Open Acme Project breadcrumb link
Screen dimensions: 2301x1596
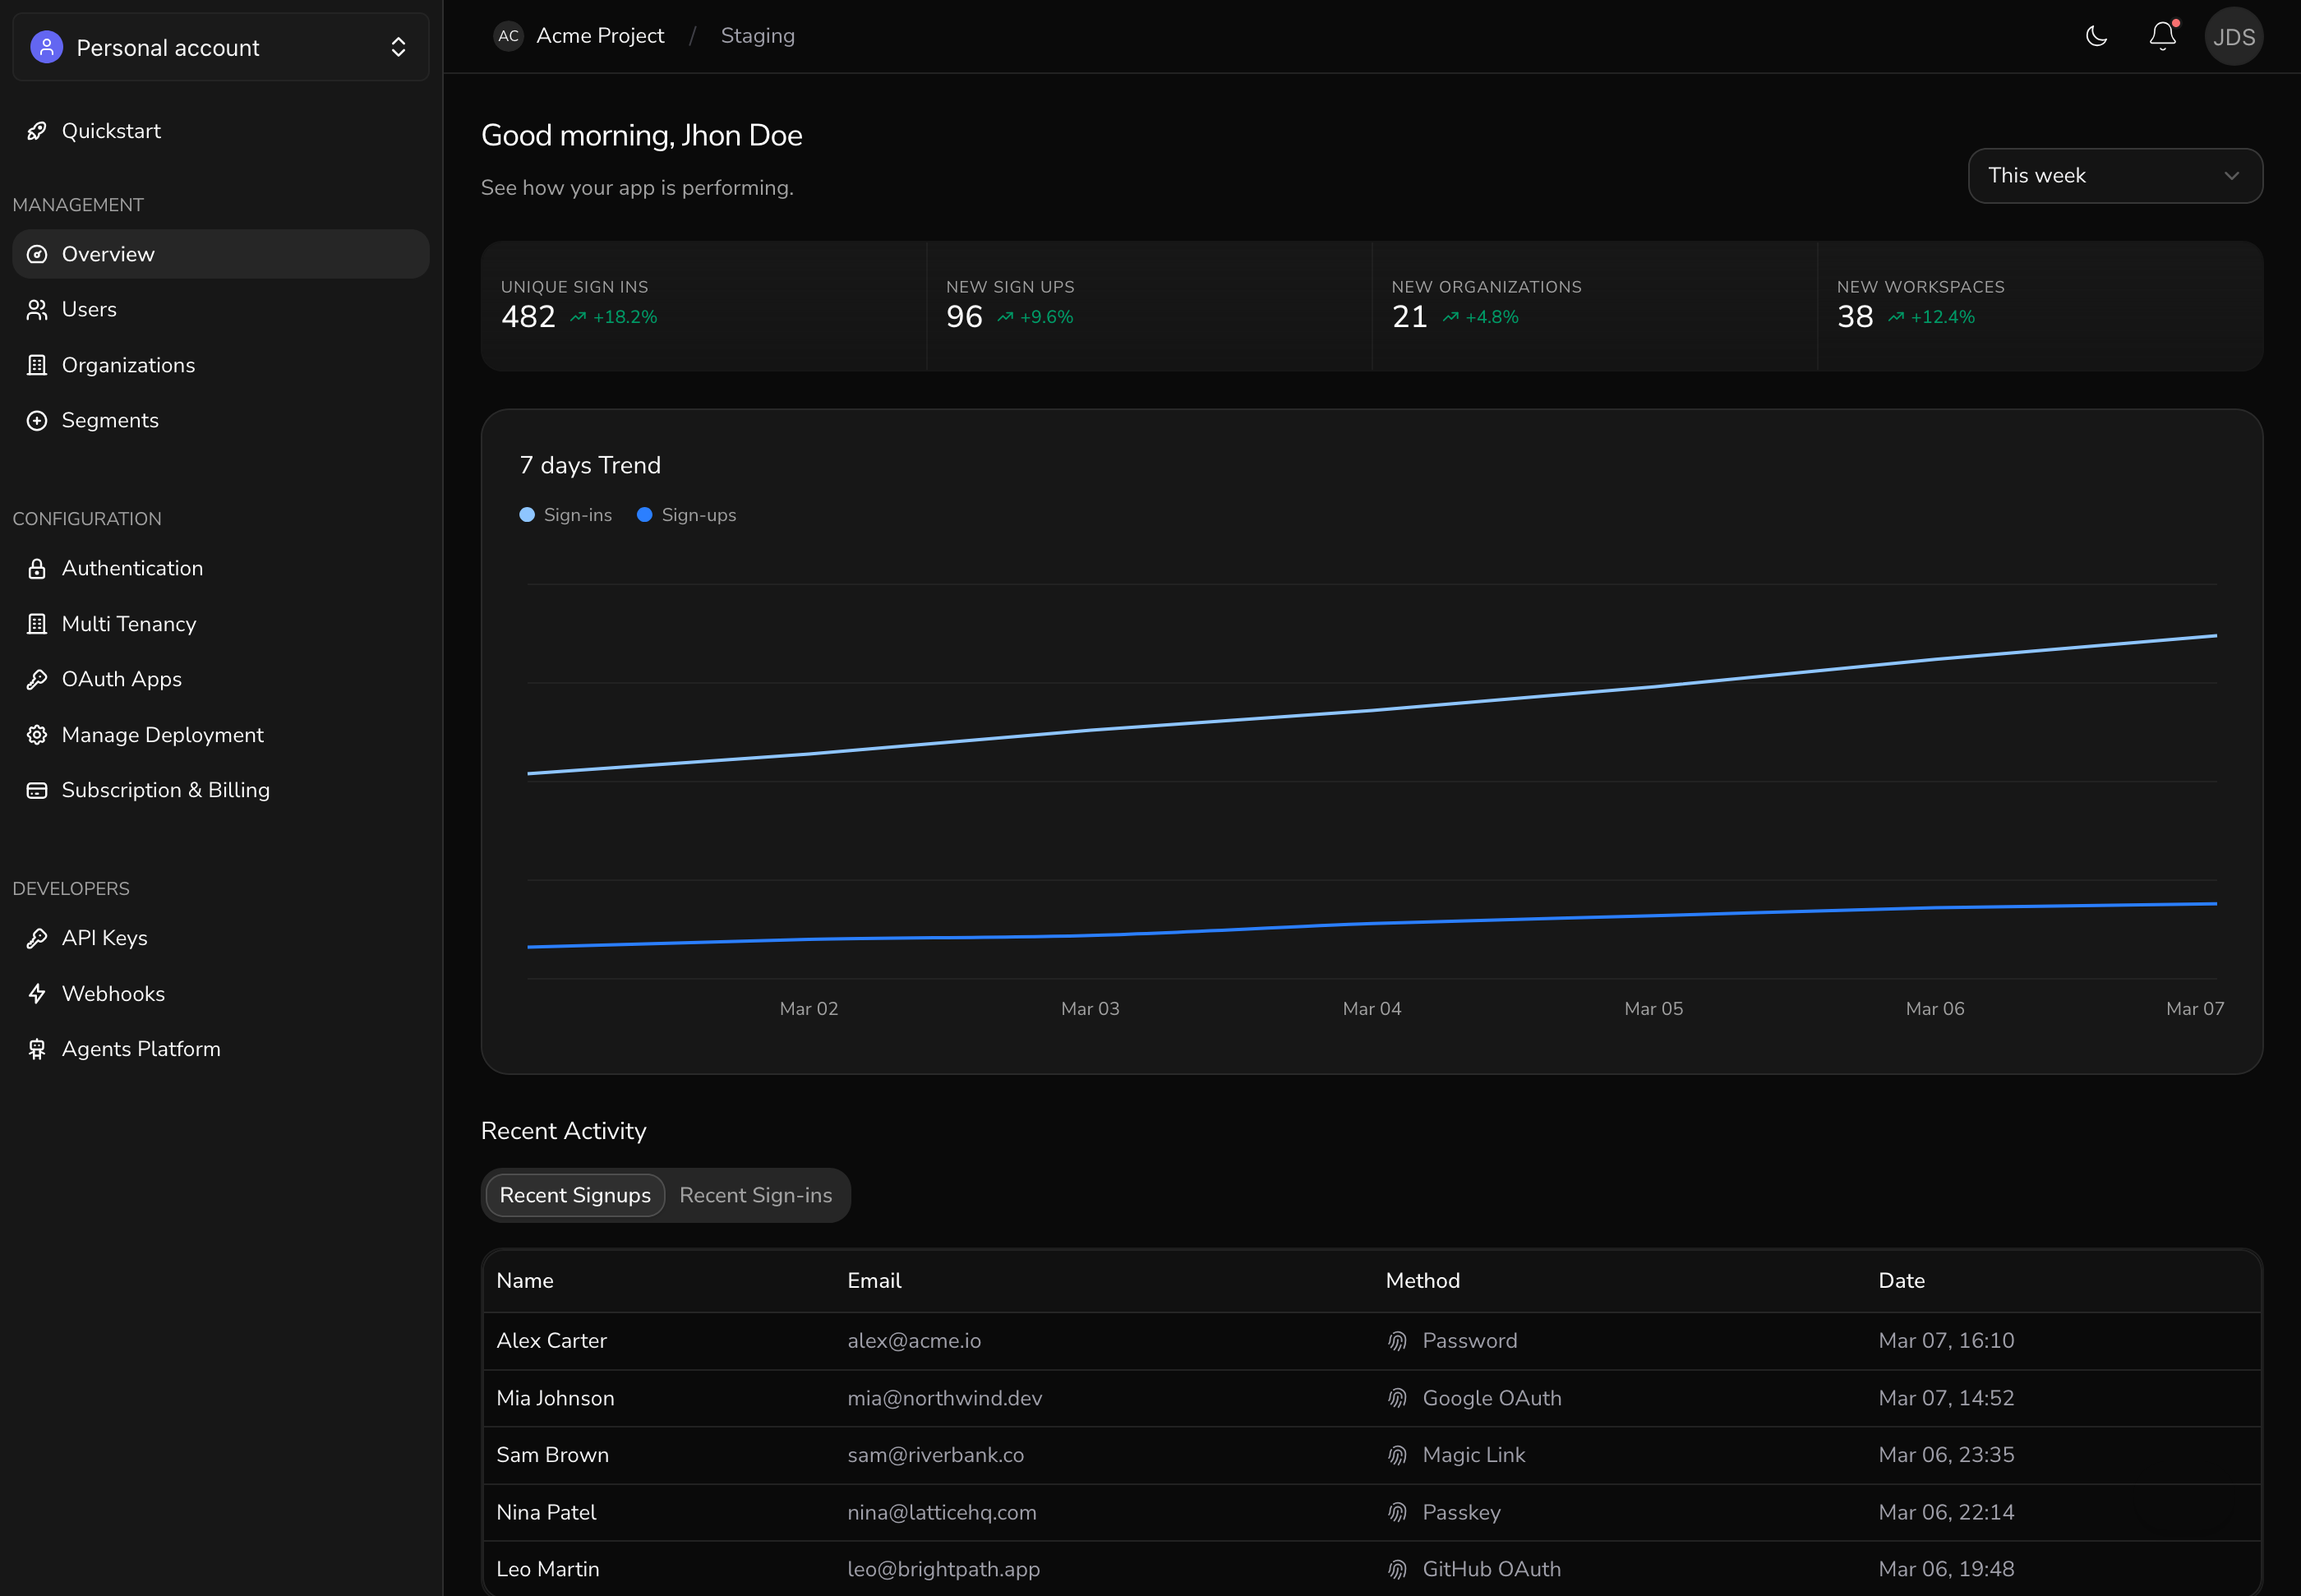pyautogui.click(x=599, y=36)
